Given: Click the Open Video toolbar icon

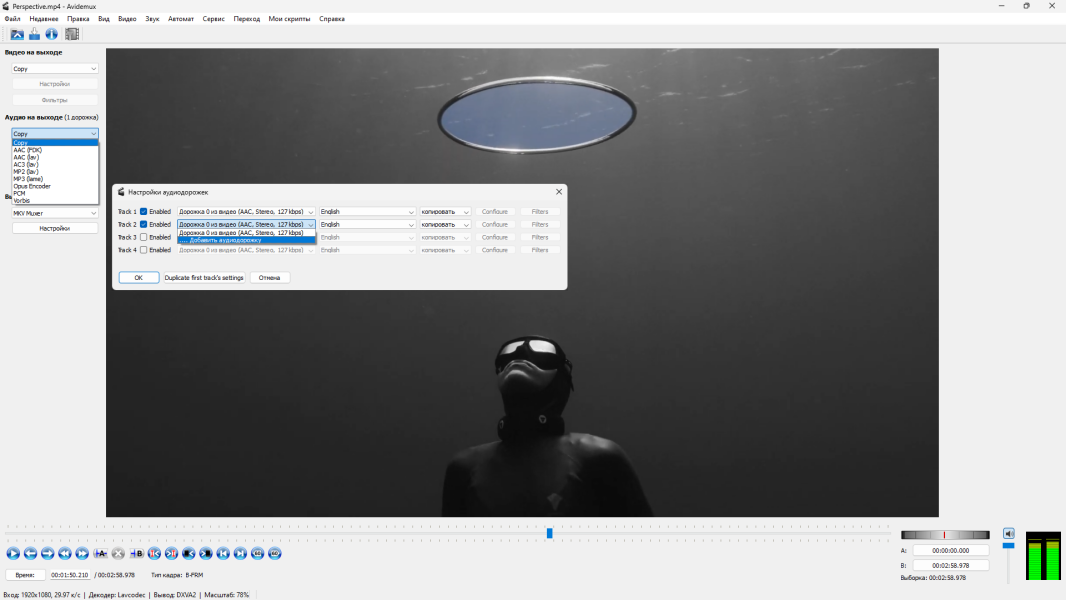Looking at the screenshot, I should tap(17, 34).
